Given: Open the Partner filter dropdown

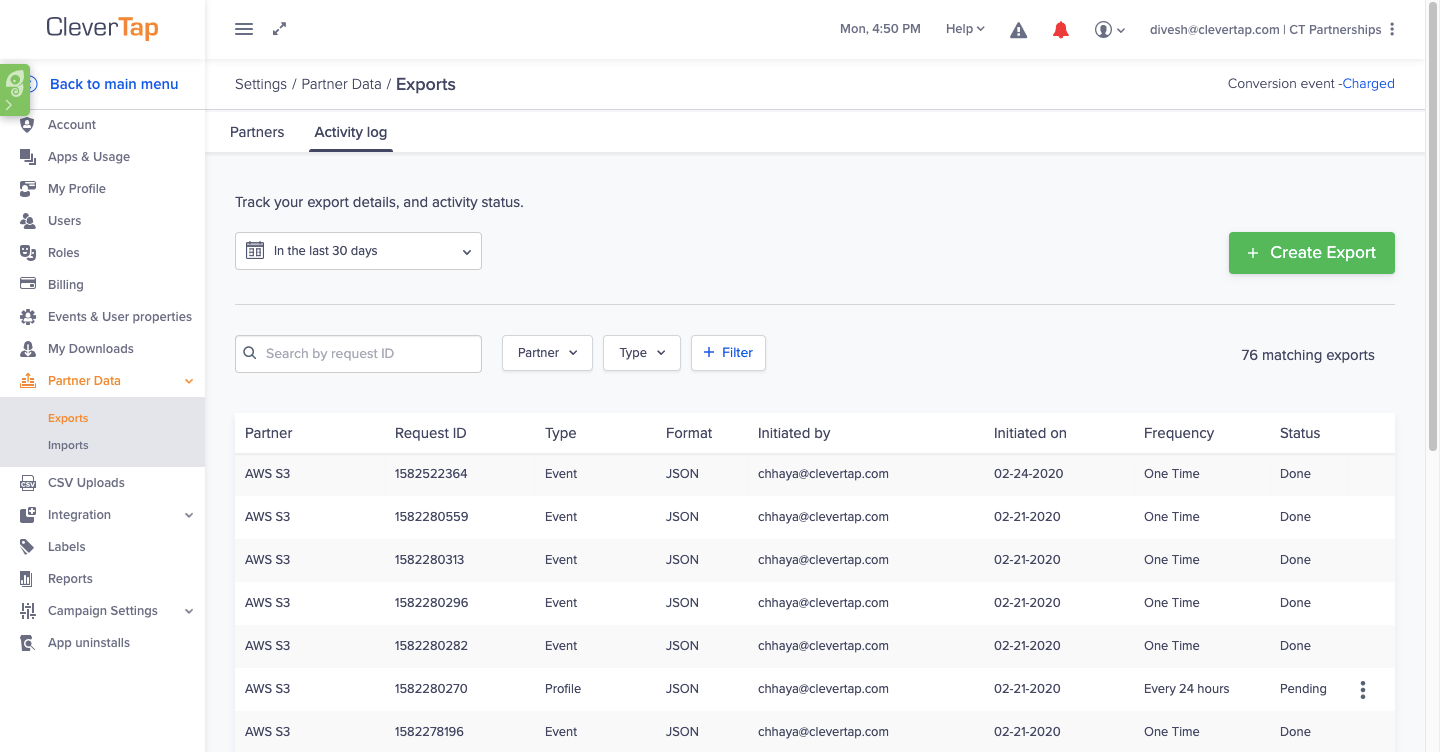Looking at the screenshot, I should pos(547,352).
